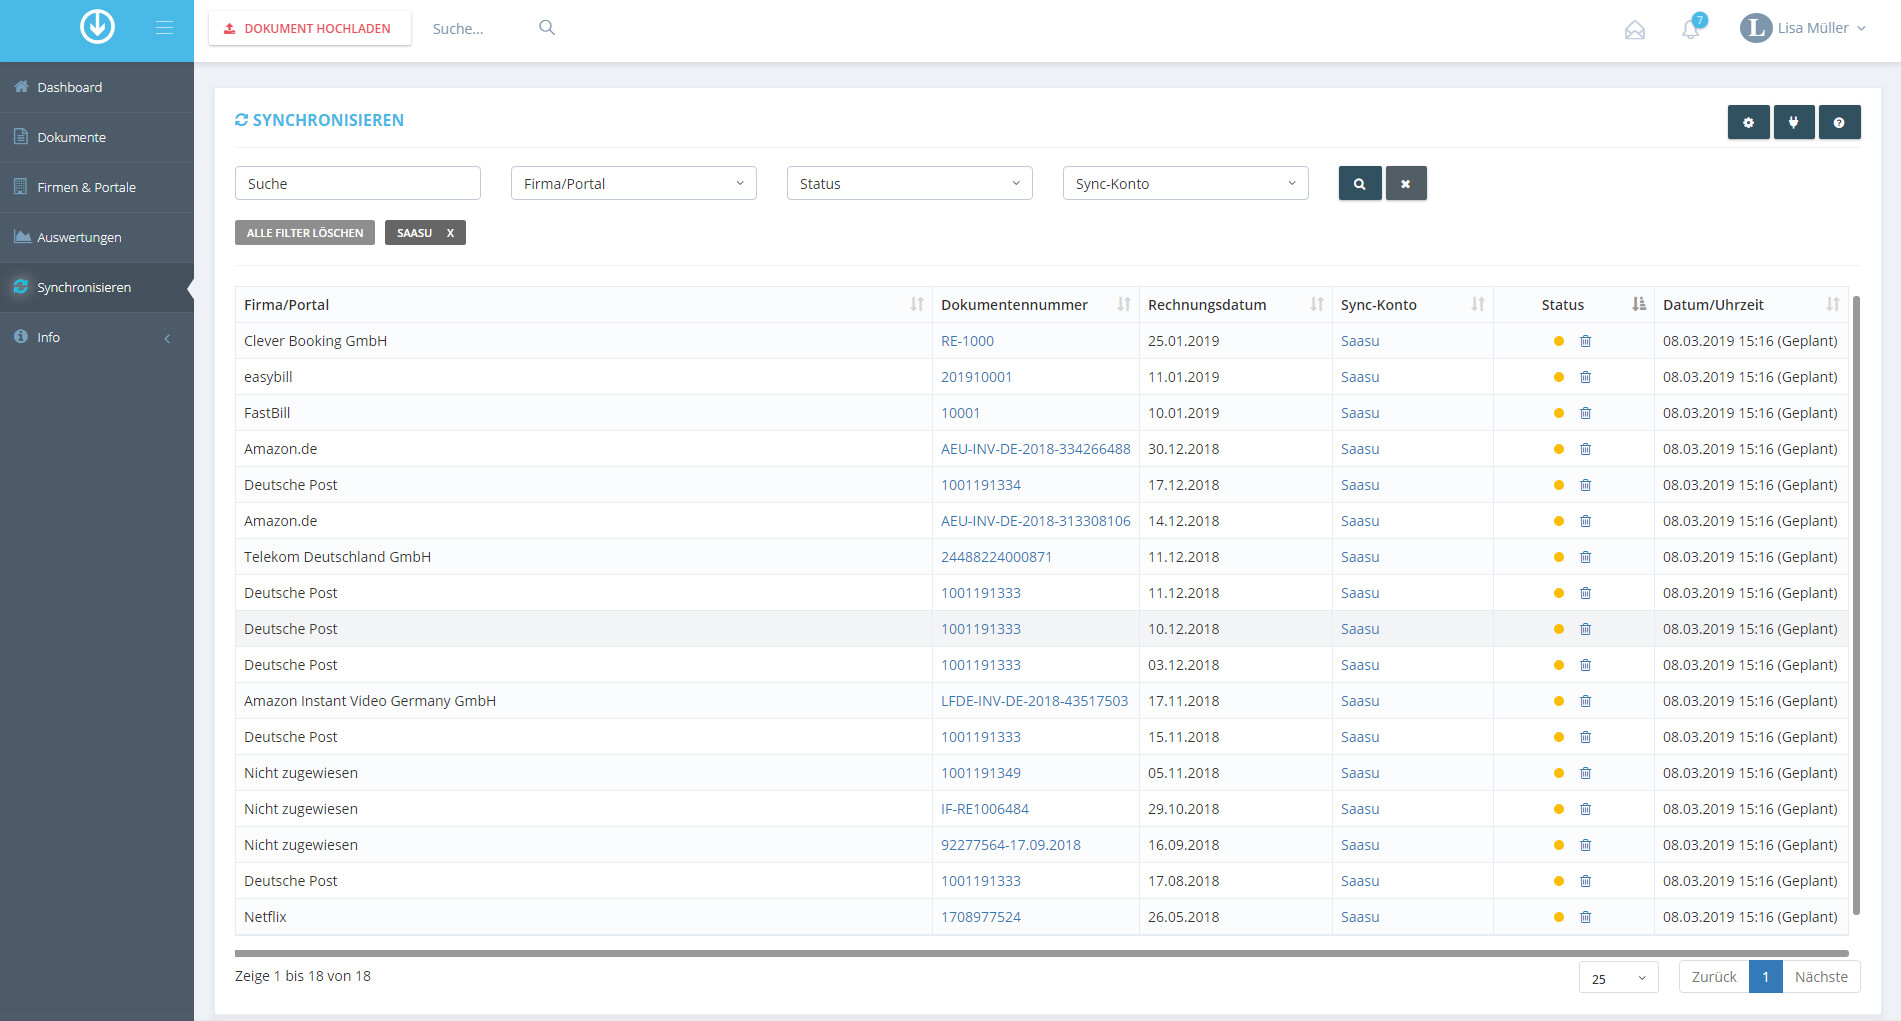This screenshot has height=1021, width=1901.
Task: Open sync settings gear button
Action: click(1748, 122)
